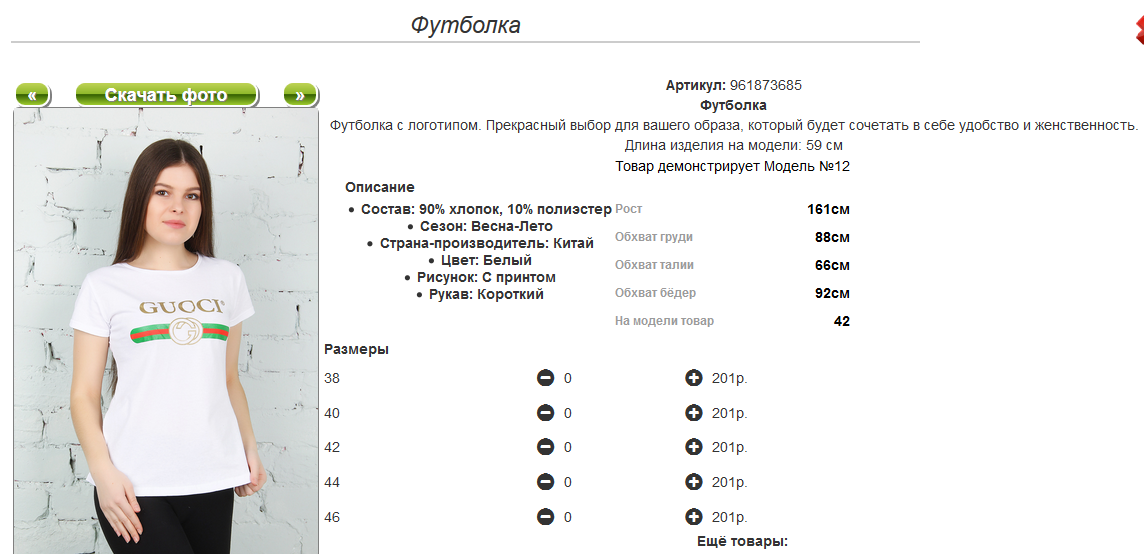
Task: Show next photo with » button
Action: pos(299,96)
